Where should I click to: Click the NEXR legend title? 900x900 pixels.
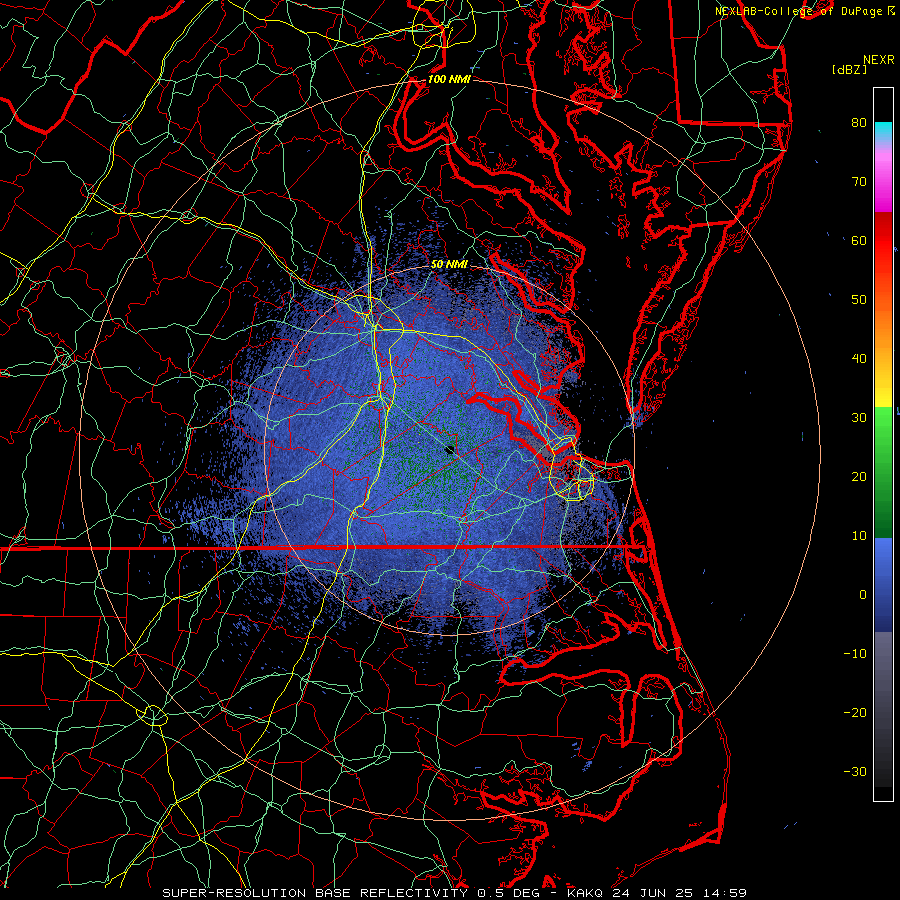click(x=879, y=60)
